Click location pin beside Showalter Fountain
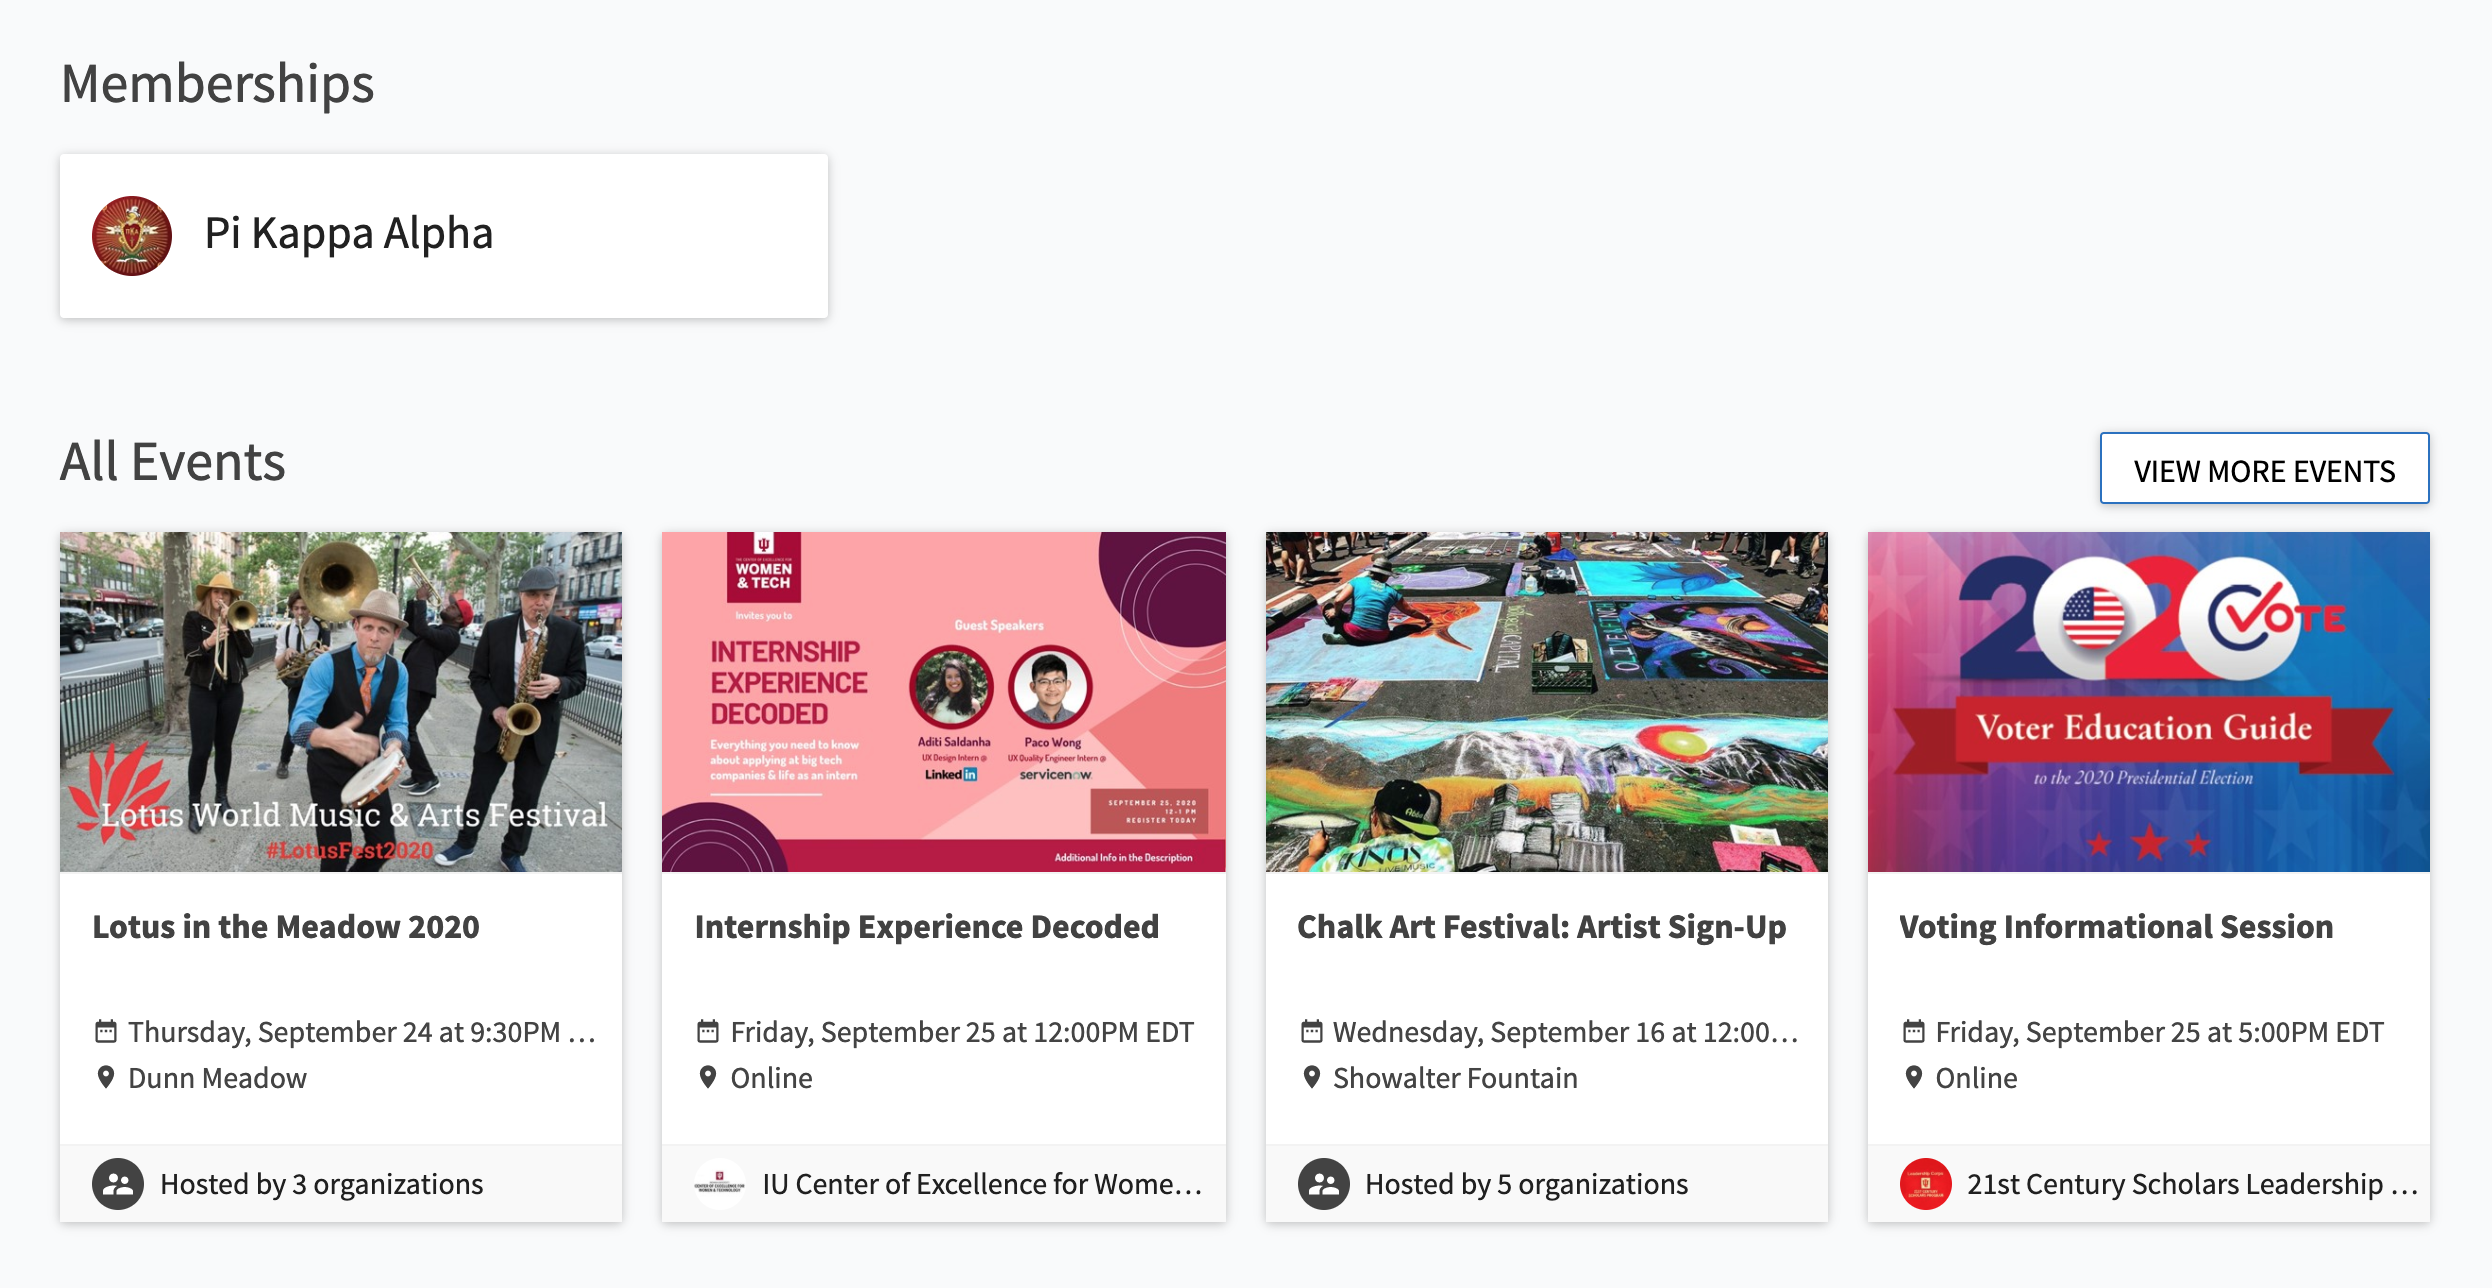Image resolution: width=2492 pixels, height=1288 pixels. point(1311,1077)
